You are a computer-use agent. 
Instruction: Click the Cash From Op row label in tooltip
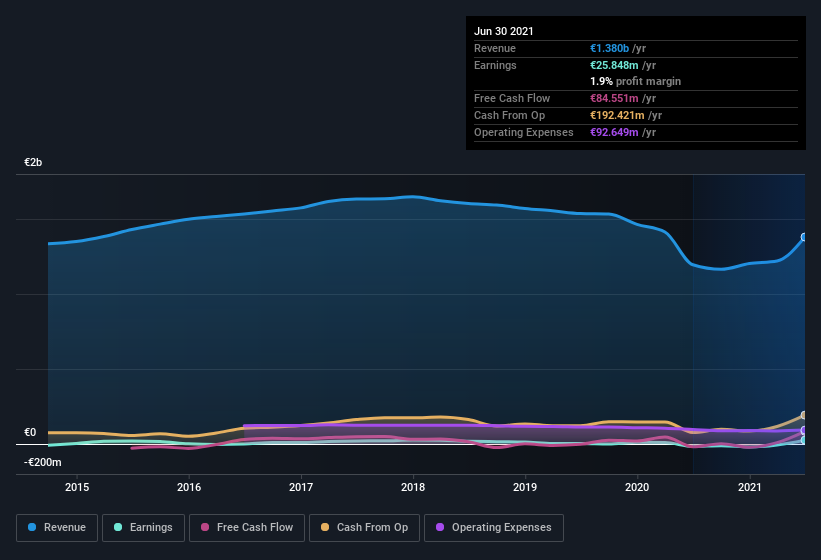pos(509,115)
